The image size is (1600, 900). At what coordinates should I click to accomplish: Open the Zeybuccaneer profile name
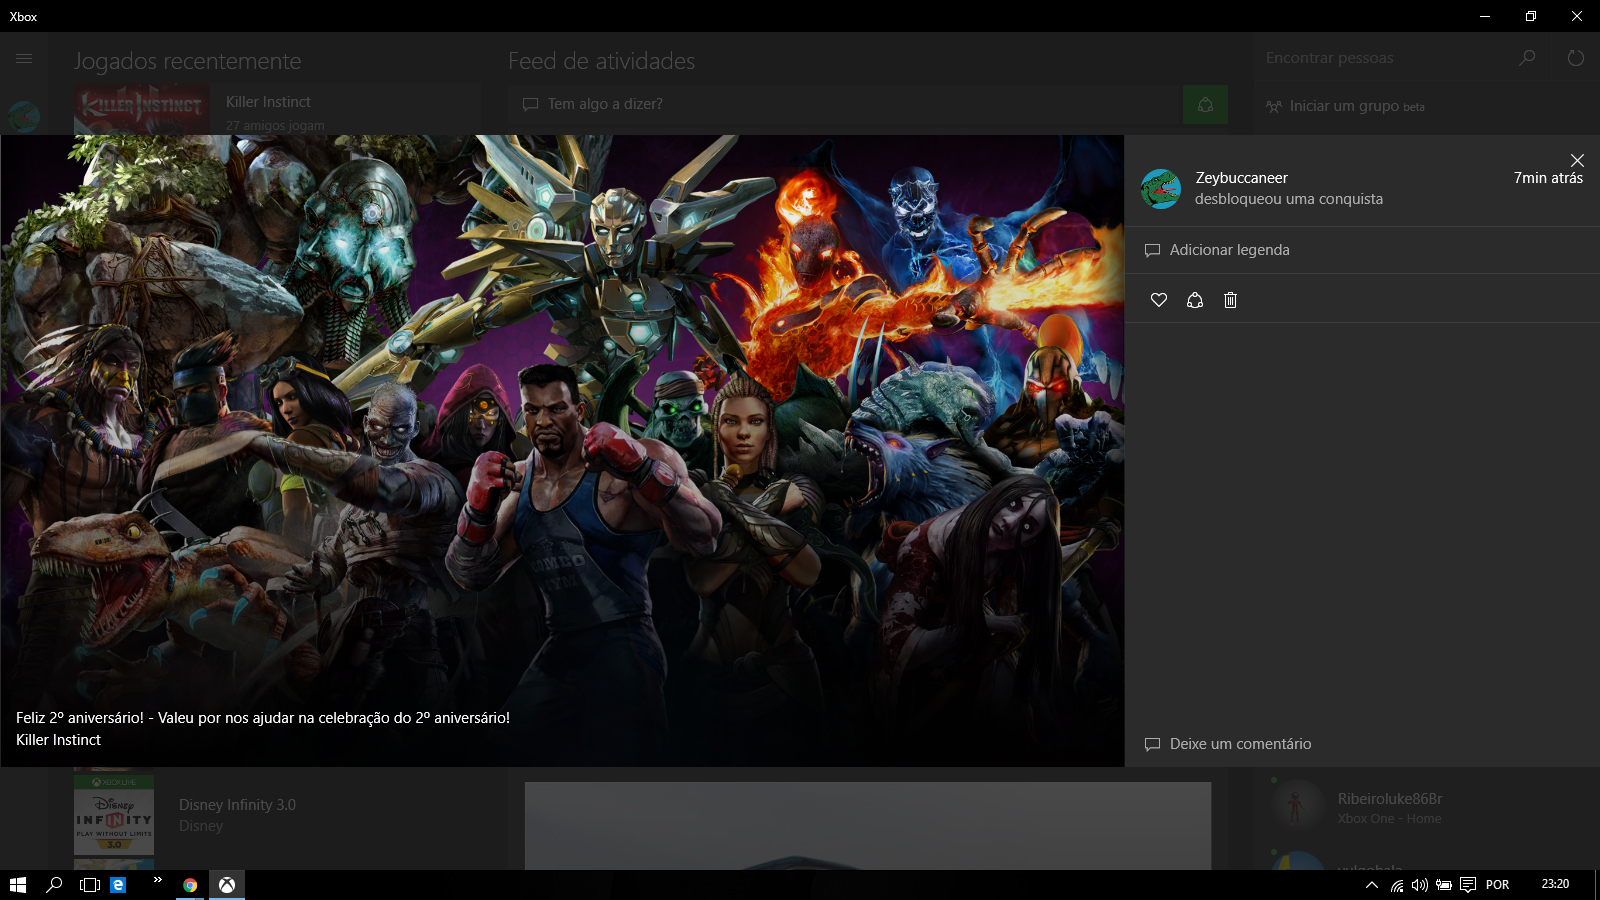pyautogui.click(x=1241, y=178)
